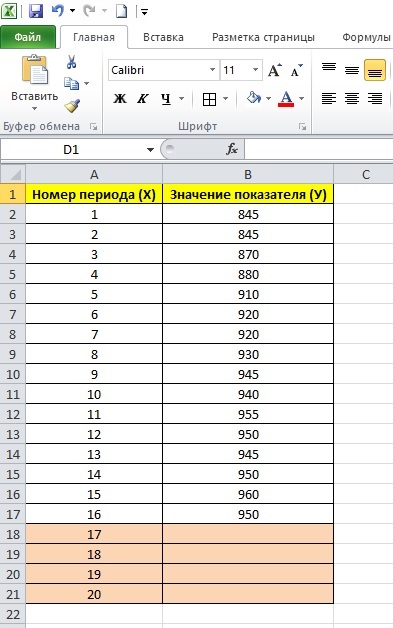Toggle highlighted bottom align button
Image resolution: width=393 pixels, height=628 pixels.
(x=375, y=70)
